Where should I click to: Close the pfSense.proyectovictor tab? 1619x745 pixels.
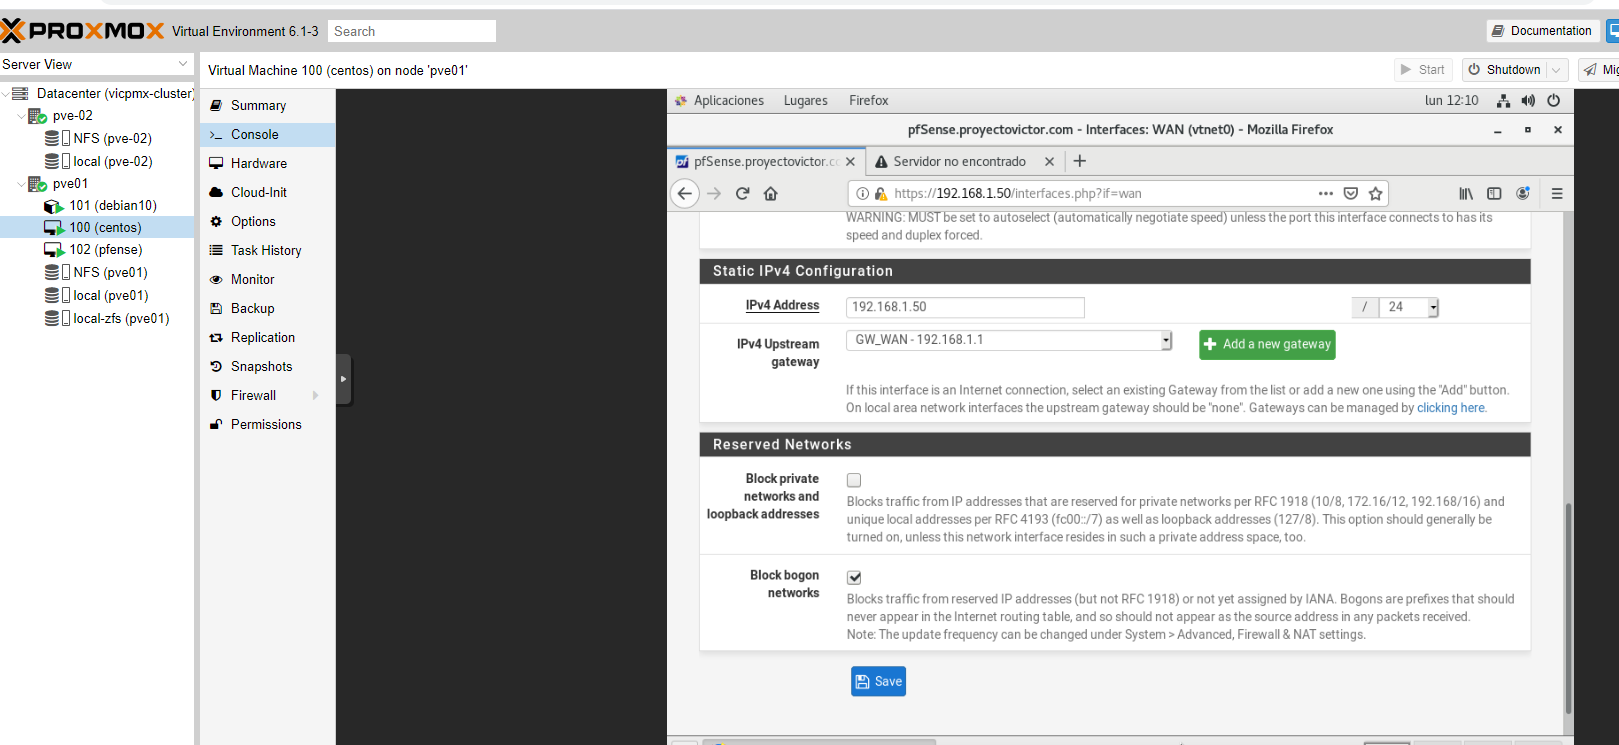click(x=850, y=161)
